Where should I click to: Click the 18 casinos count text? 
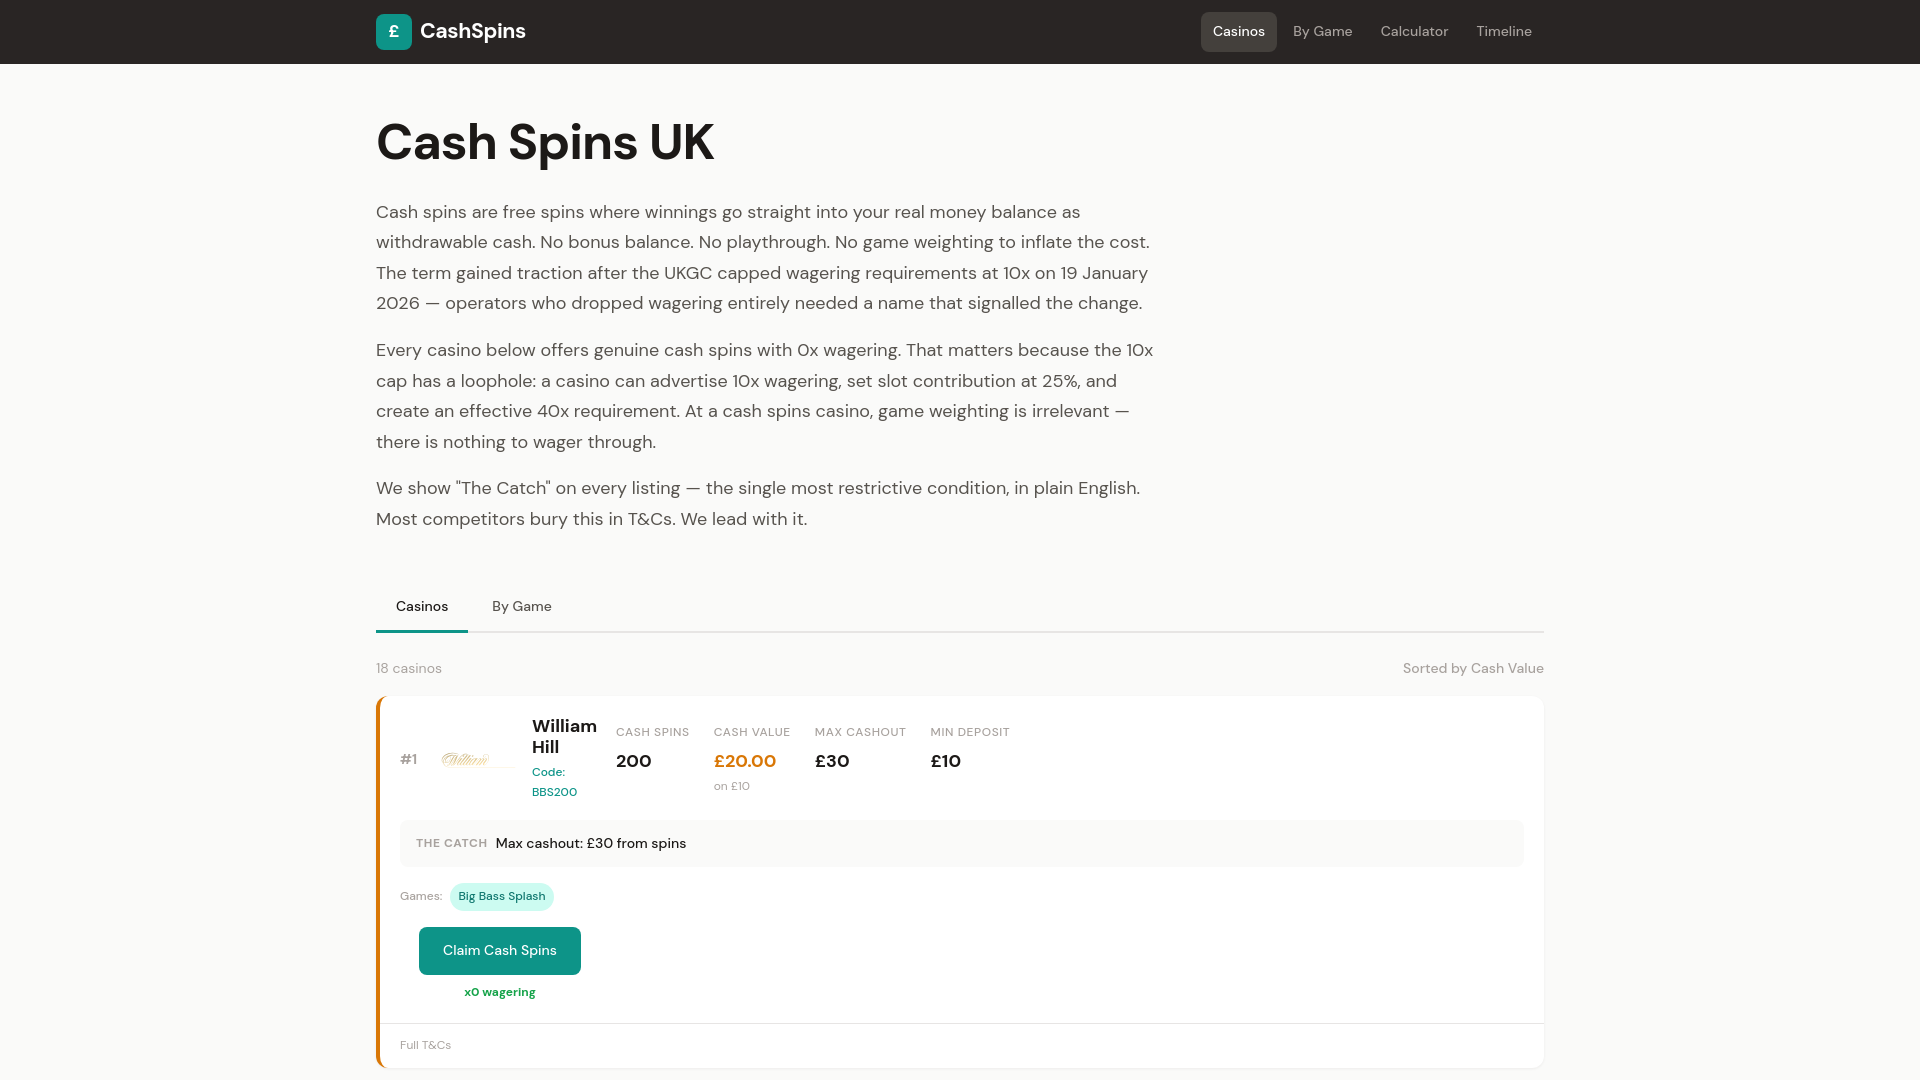409,669
